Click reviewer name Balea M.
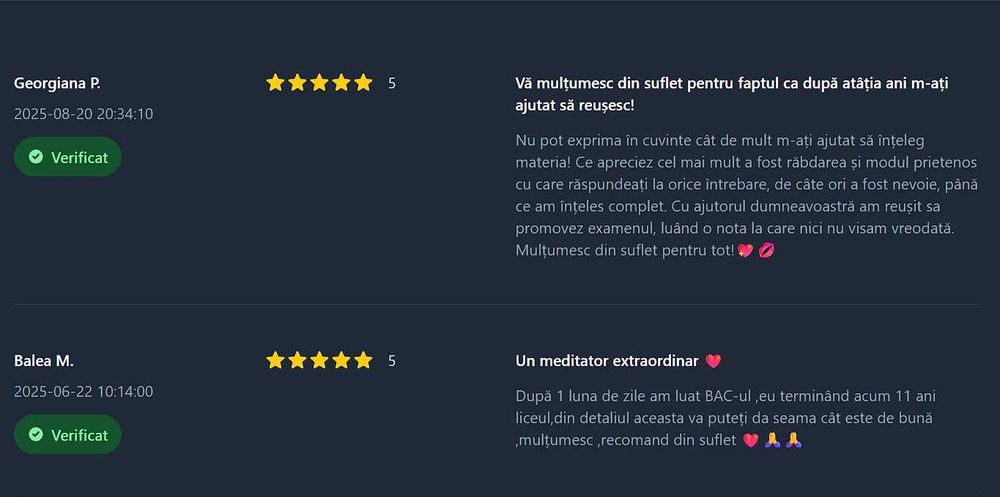1000x497 pixels. pos(44,361)
